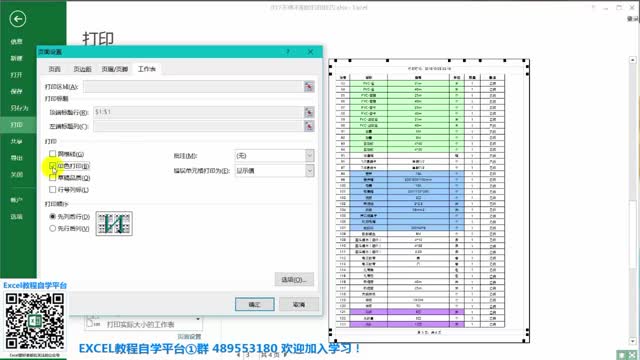Enable the gridlines checkbox
Screen dimensions: 640x360
pos(53,154)
